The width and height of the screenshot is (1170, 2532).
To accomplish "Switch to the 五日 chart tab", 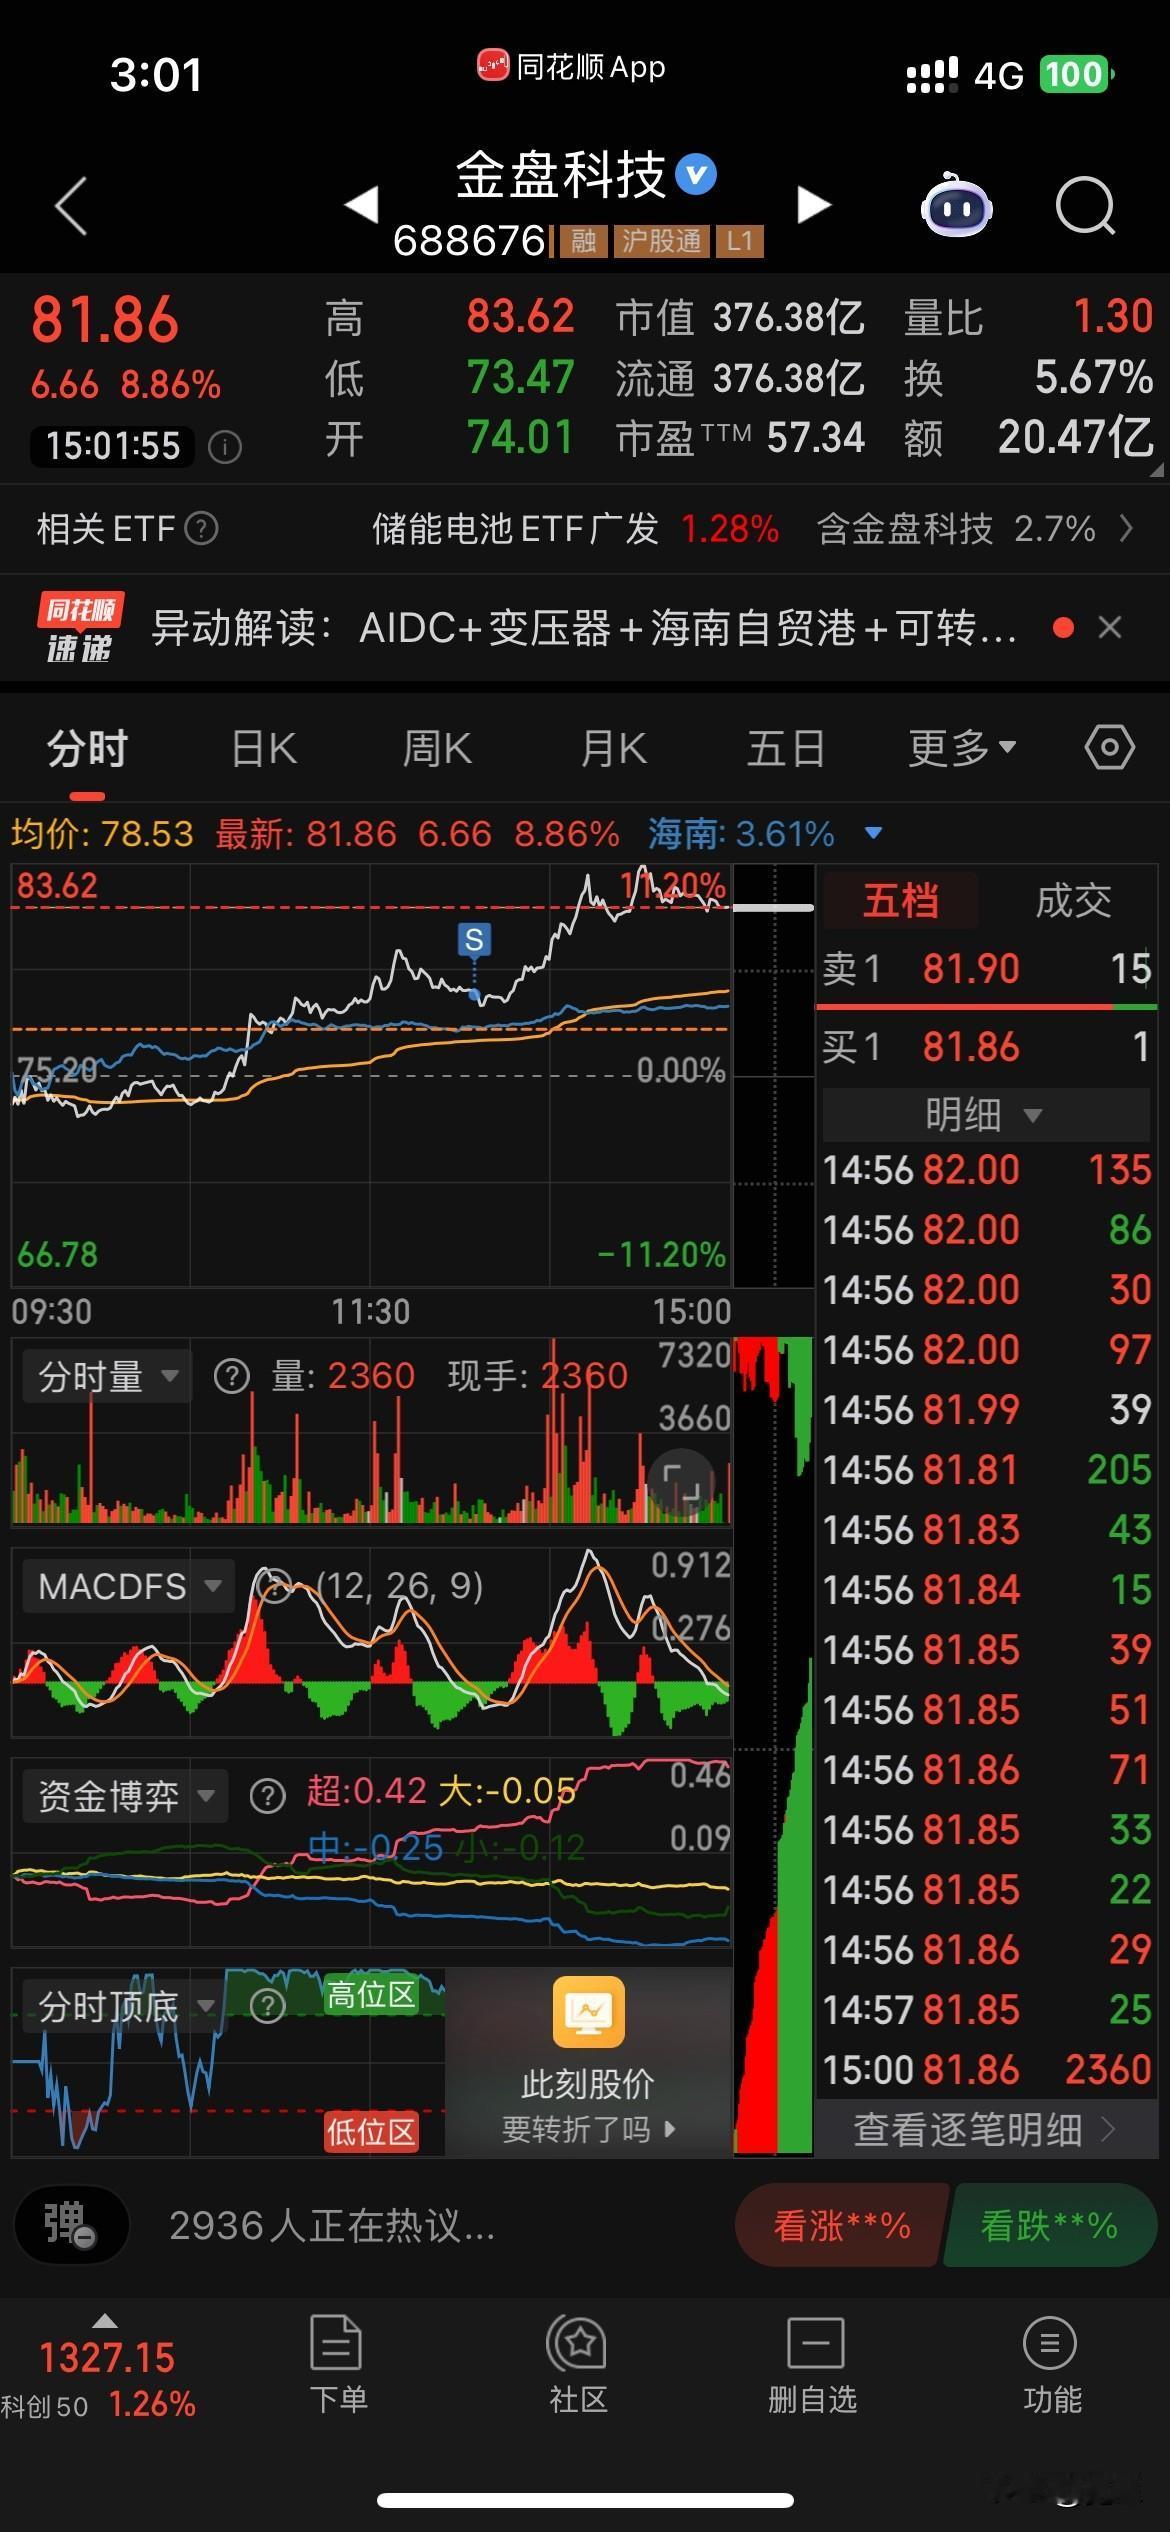I will [786, 747].
